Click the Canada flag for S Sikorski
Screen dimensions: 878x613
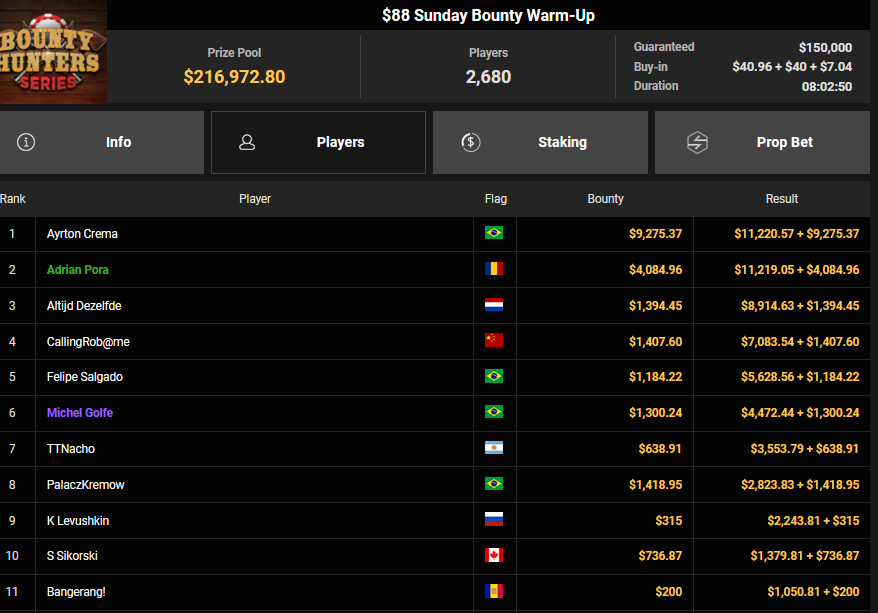coord(493,556)
